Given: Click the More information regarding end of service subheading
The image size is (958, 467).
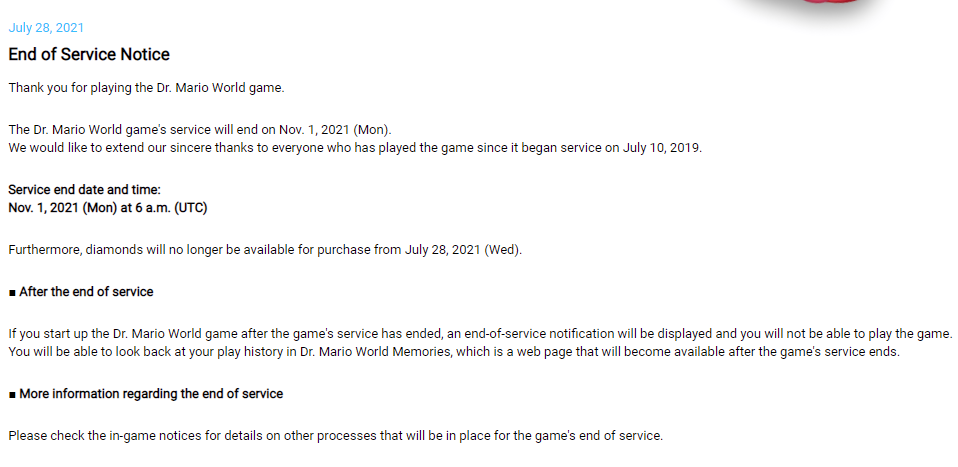Looking at the screenshot, I should pyautogui.click(x=151, y=394).
